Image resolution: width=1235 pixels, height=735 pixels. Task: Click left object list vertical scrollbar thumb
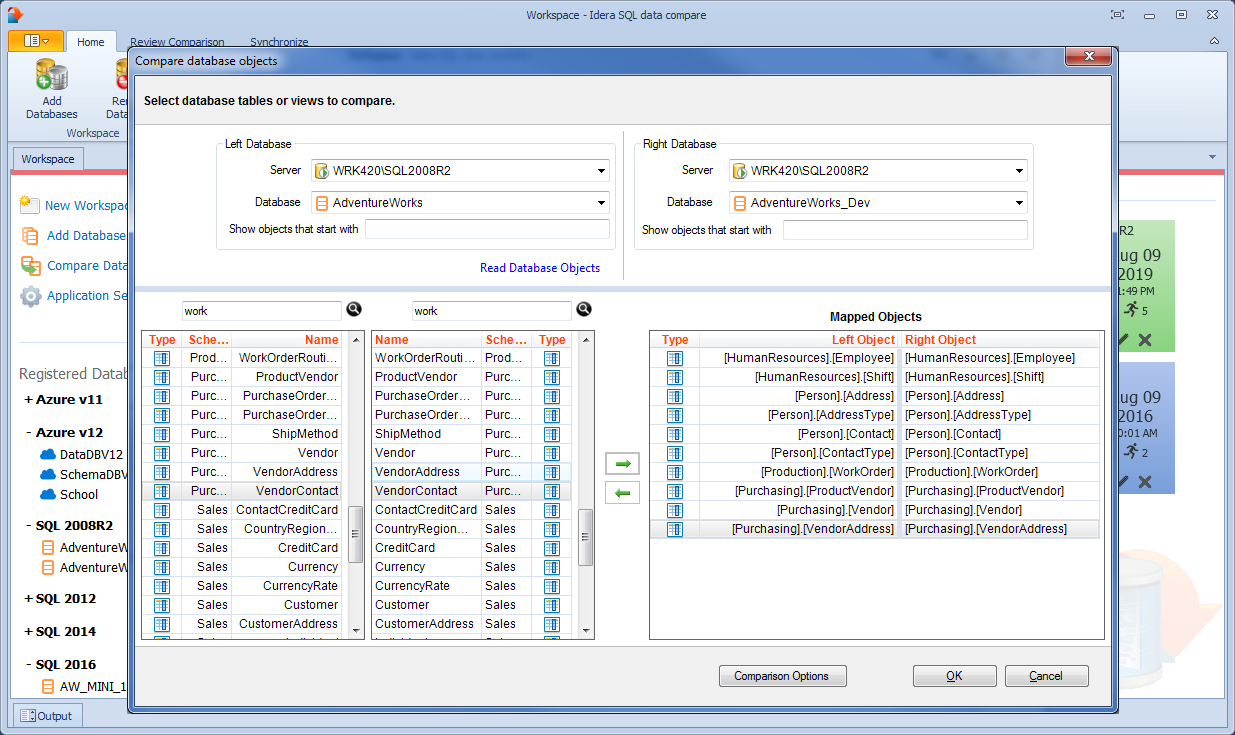(355, 536)
